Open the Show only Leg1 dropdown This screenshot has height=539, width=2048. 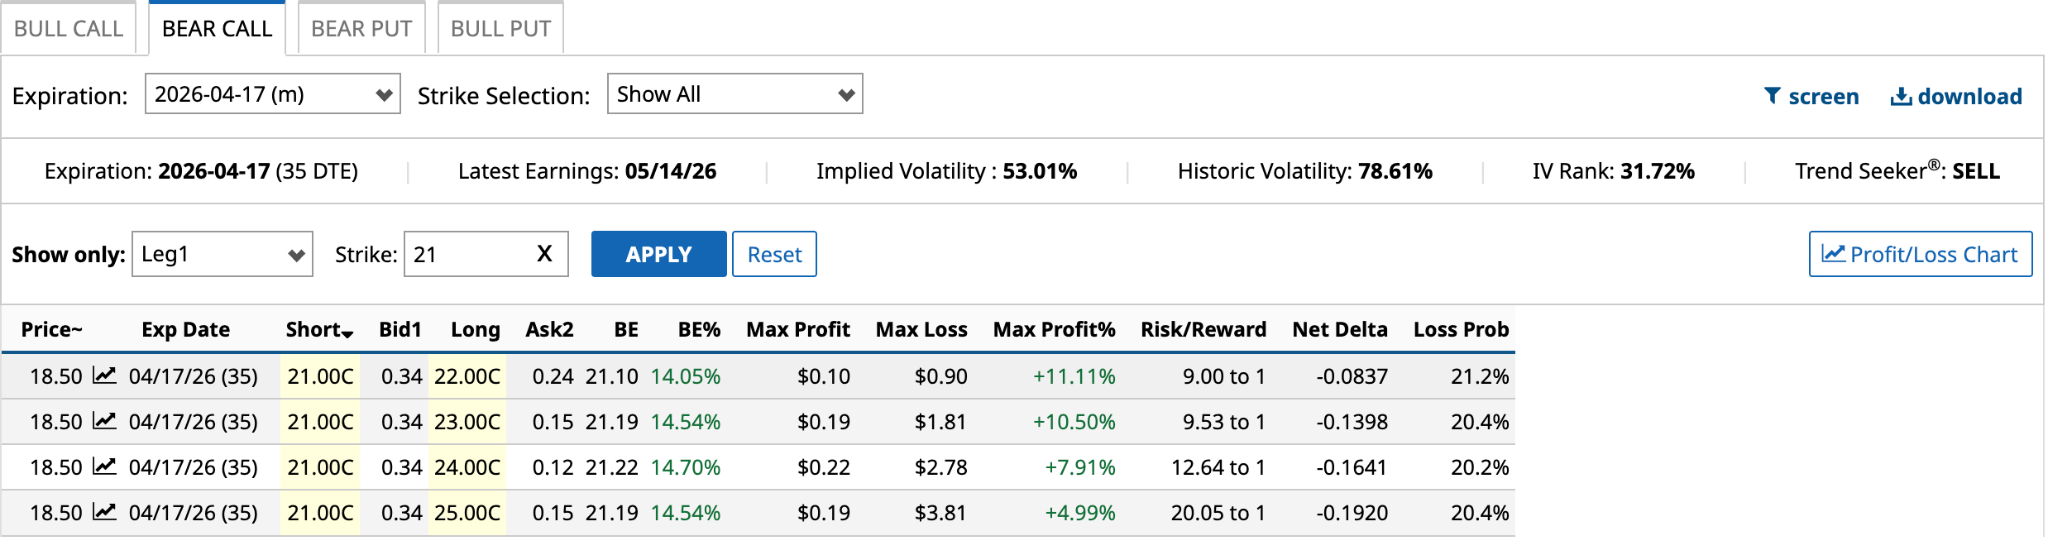point(222,254)
